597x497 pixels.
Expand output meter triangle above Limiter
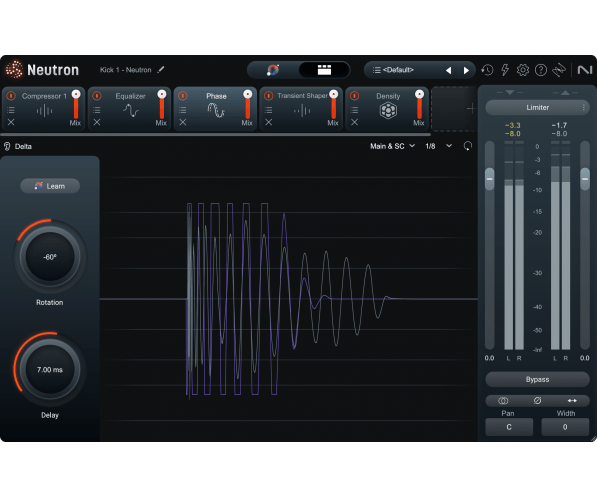pyautogui.click(x=565, y=93)
